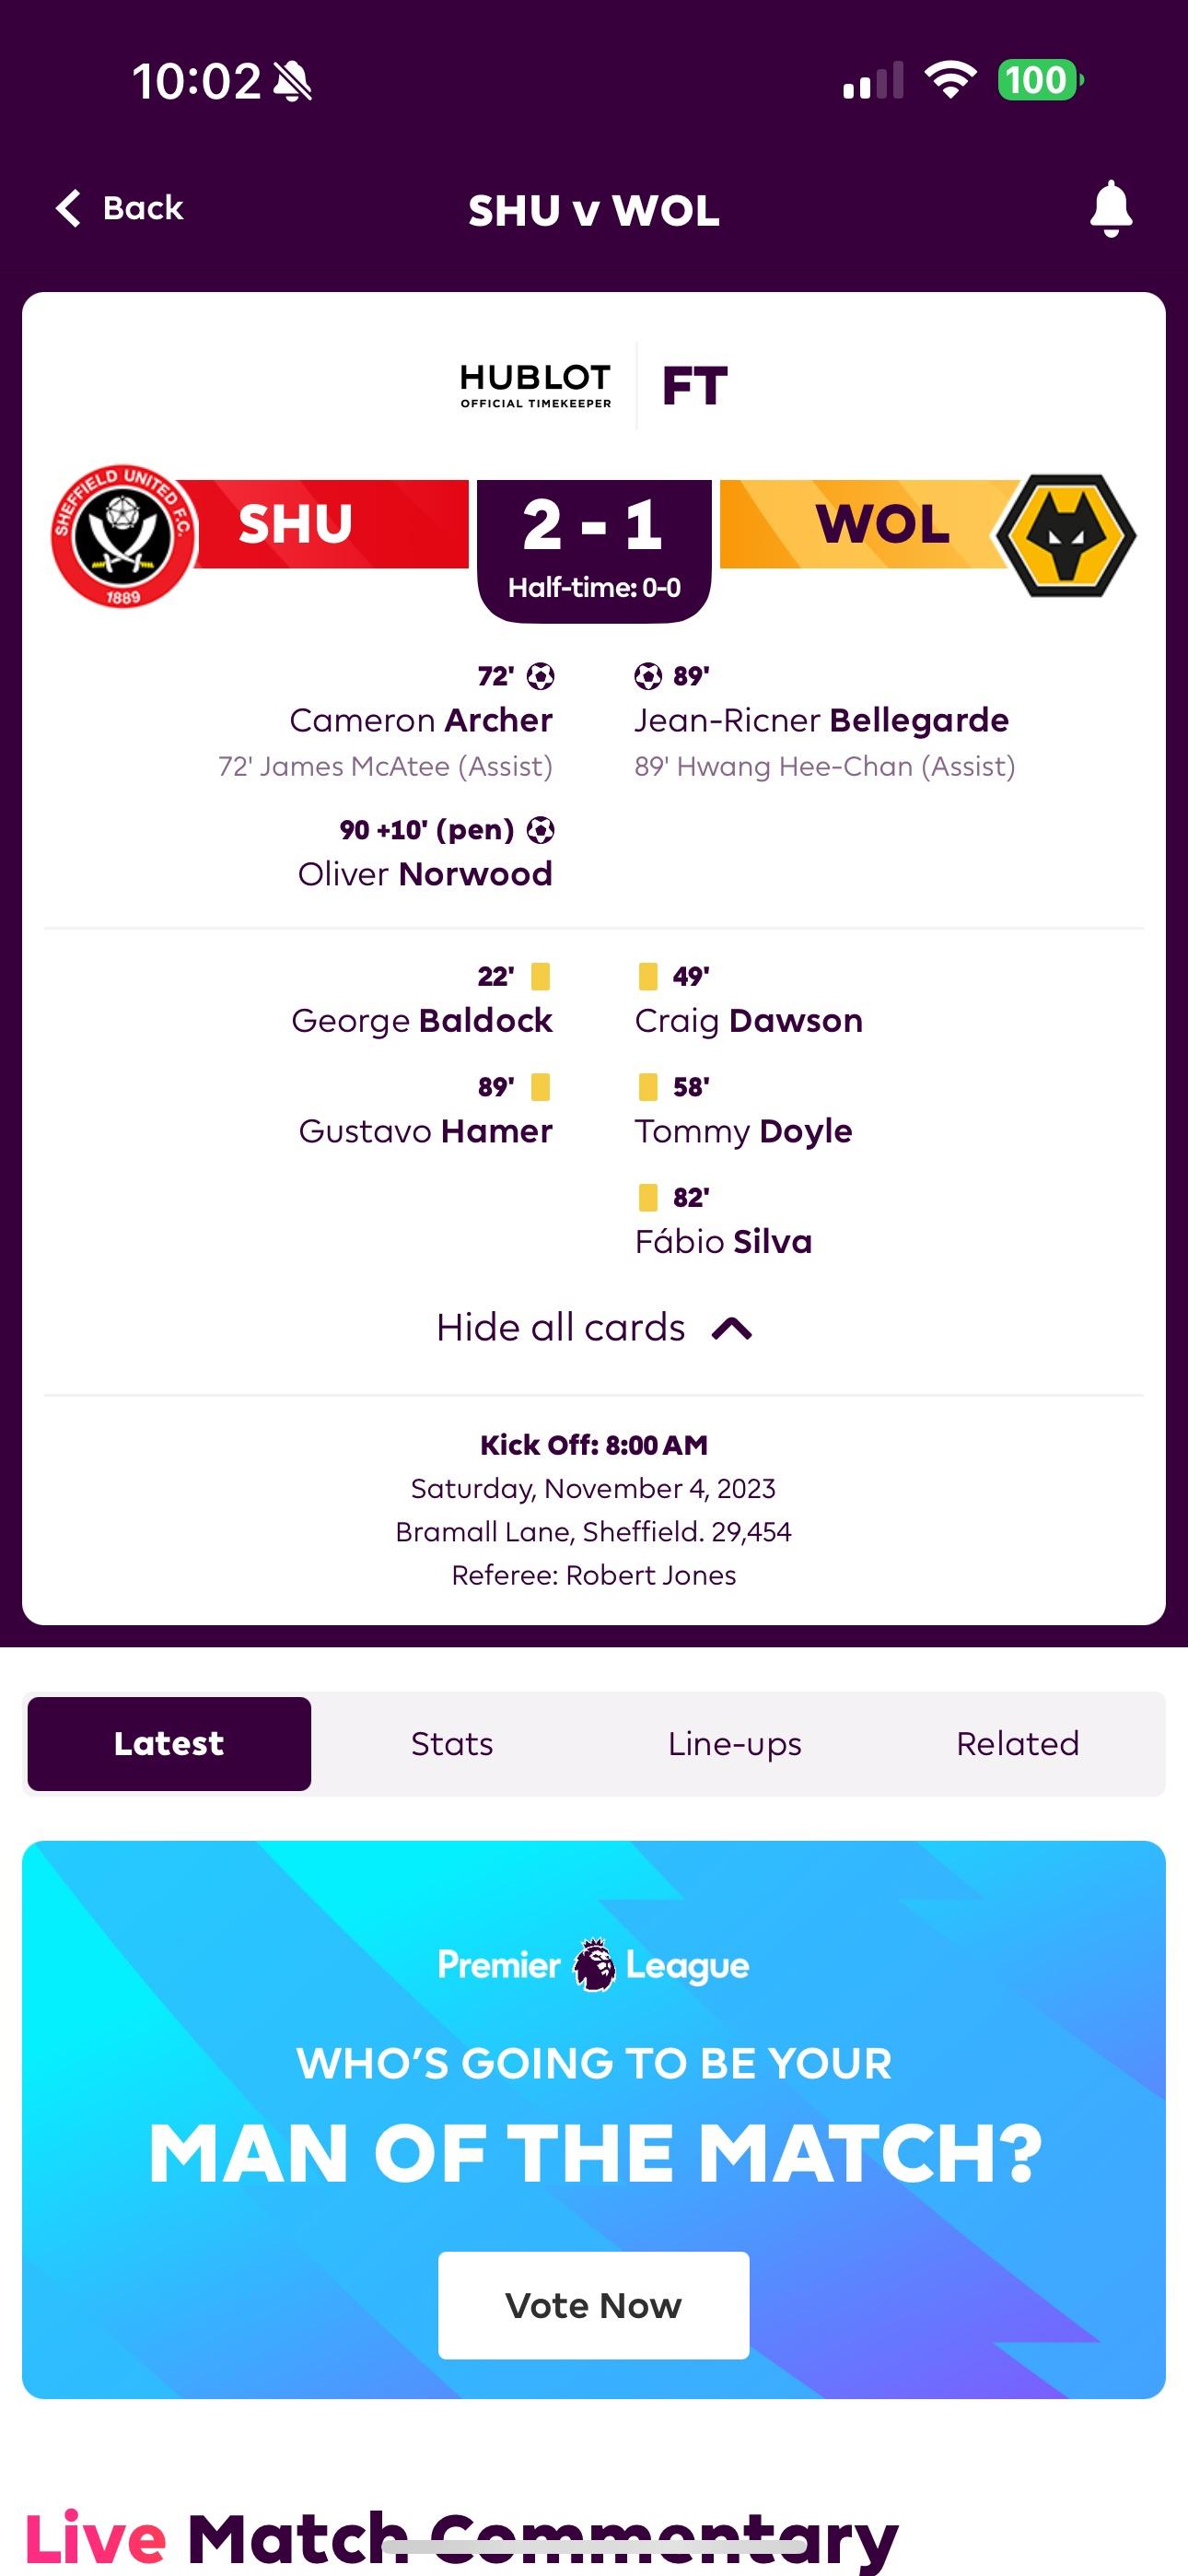Tap Craig Dawson's yellow card icon
Viewport: 1188px width, 2576px height.
[648, 976]
